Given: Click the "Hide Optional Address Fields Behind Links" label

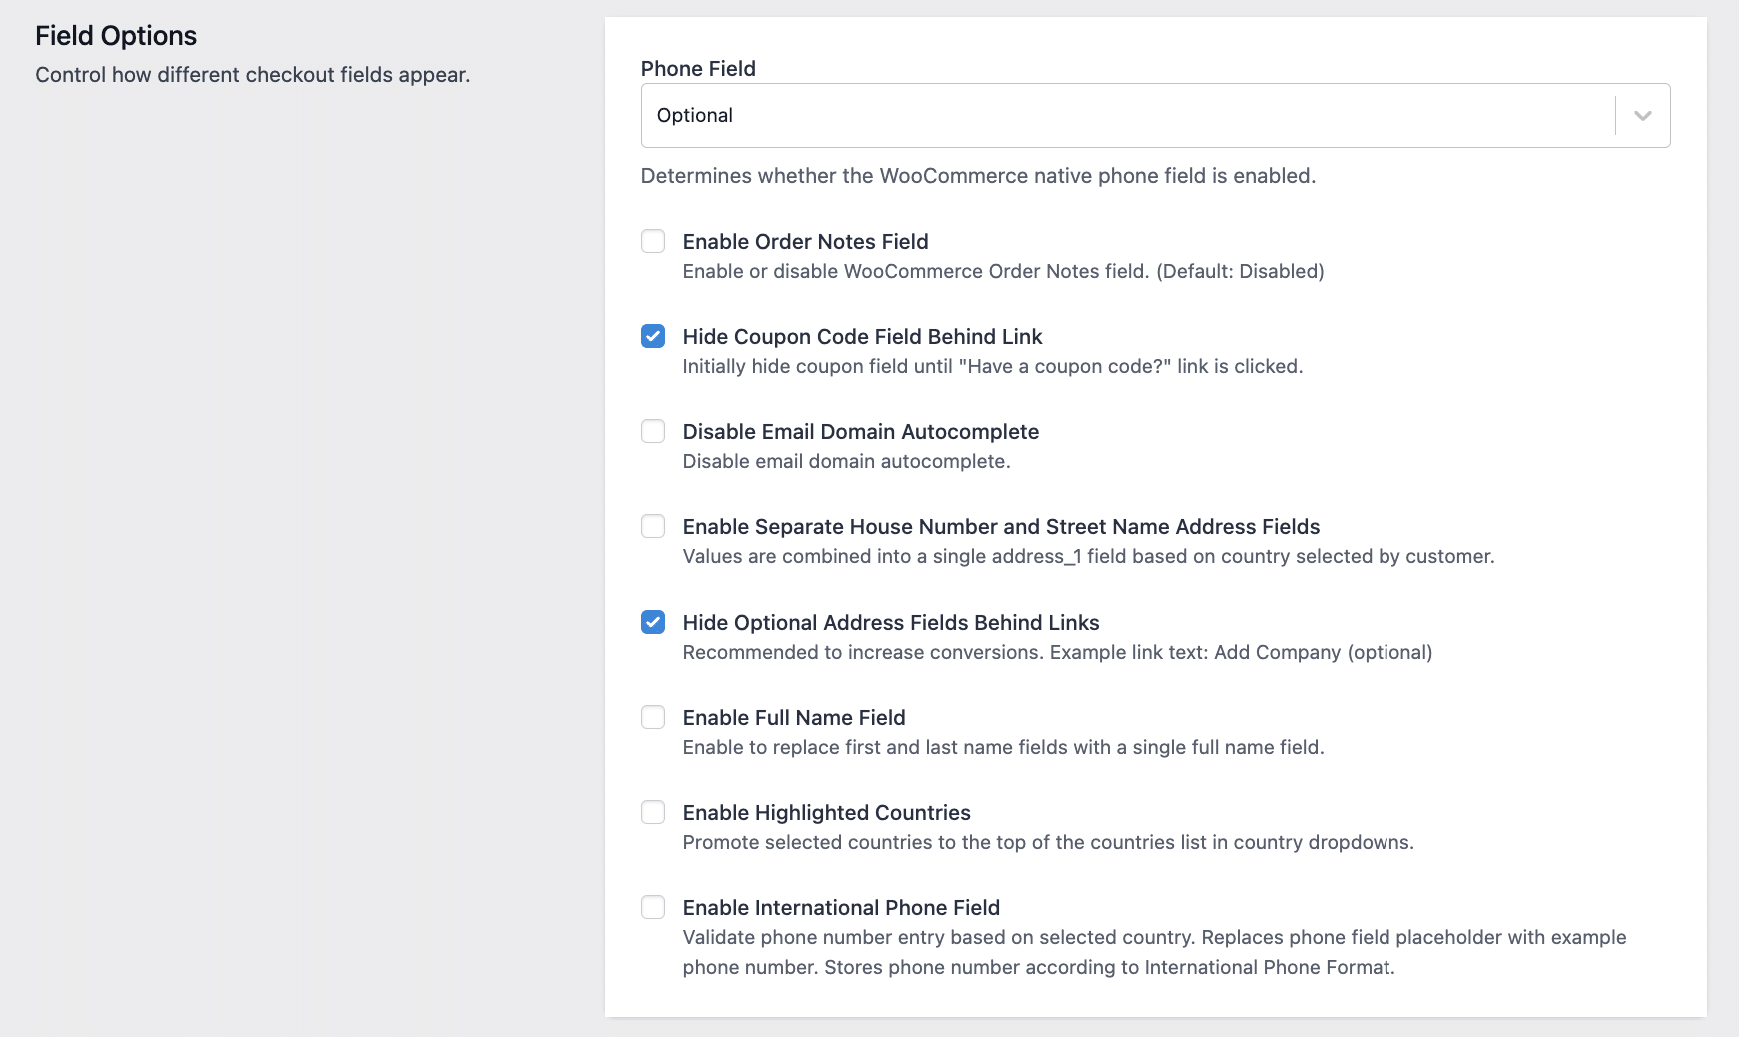Looking at the screenshot, I should point(890,623).
